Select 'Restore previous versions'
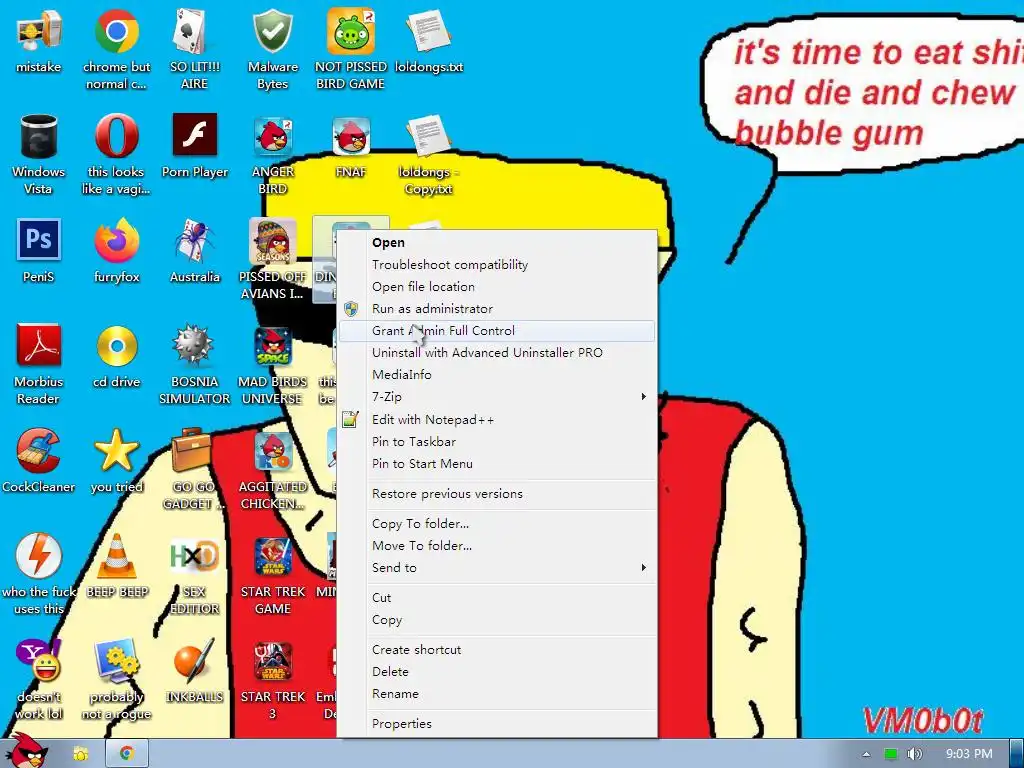The width and height of the screenshot is (1024, 768). (497, 494)
